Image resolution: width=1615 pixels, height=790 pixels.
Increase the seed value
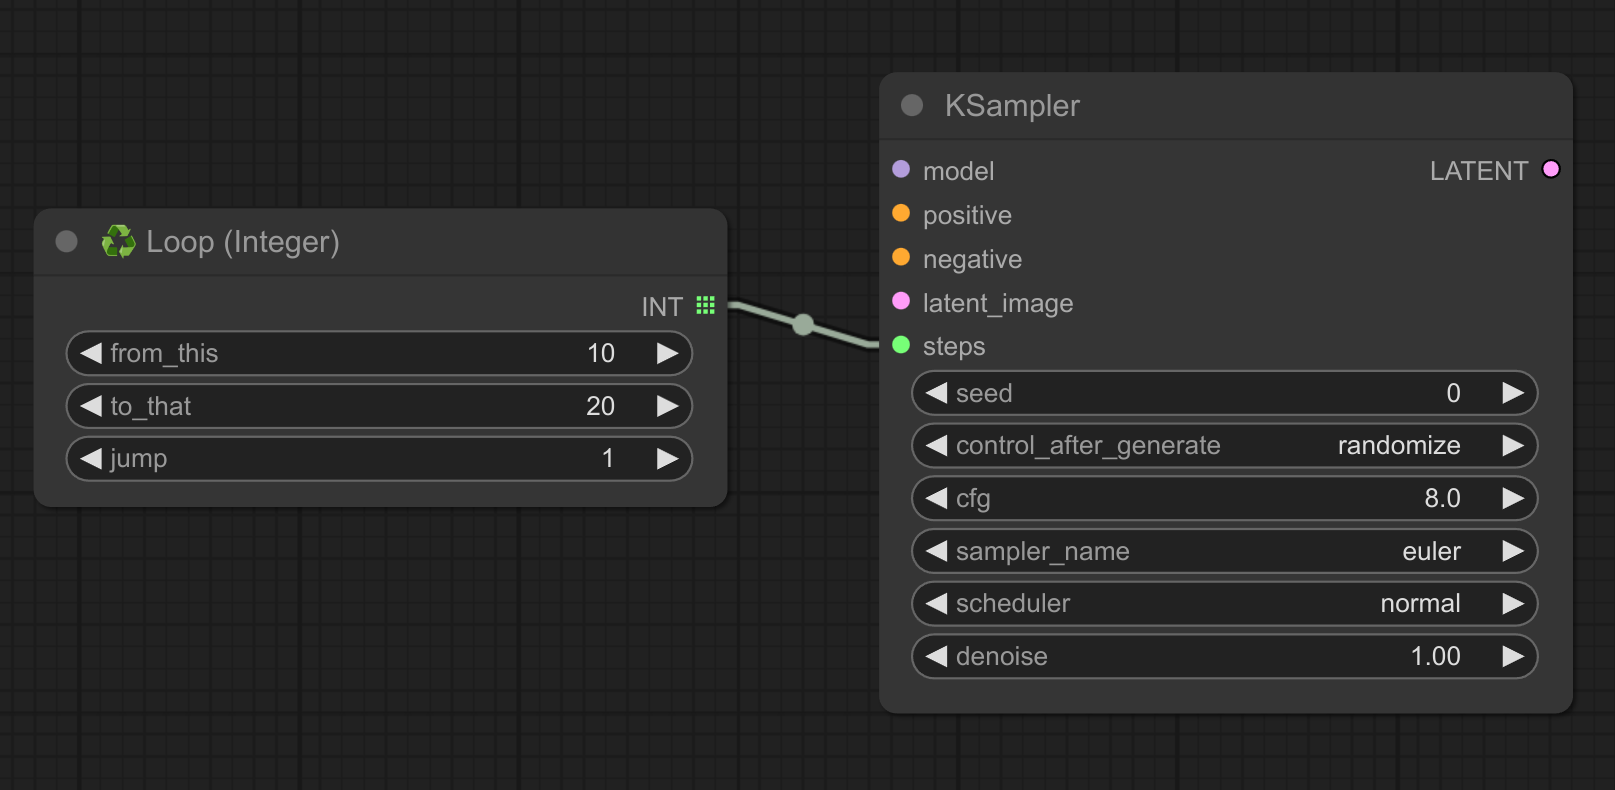[x=1512, y=393]
